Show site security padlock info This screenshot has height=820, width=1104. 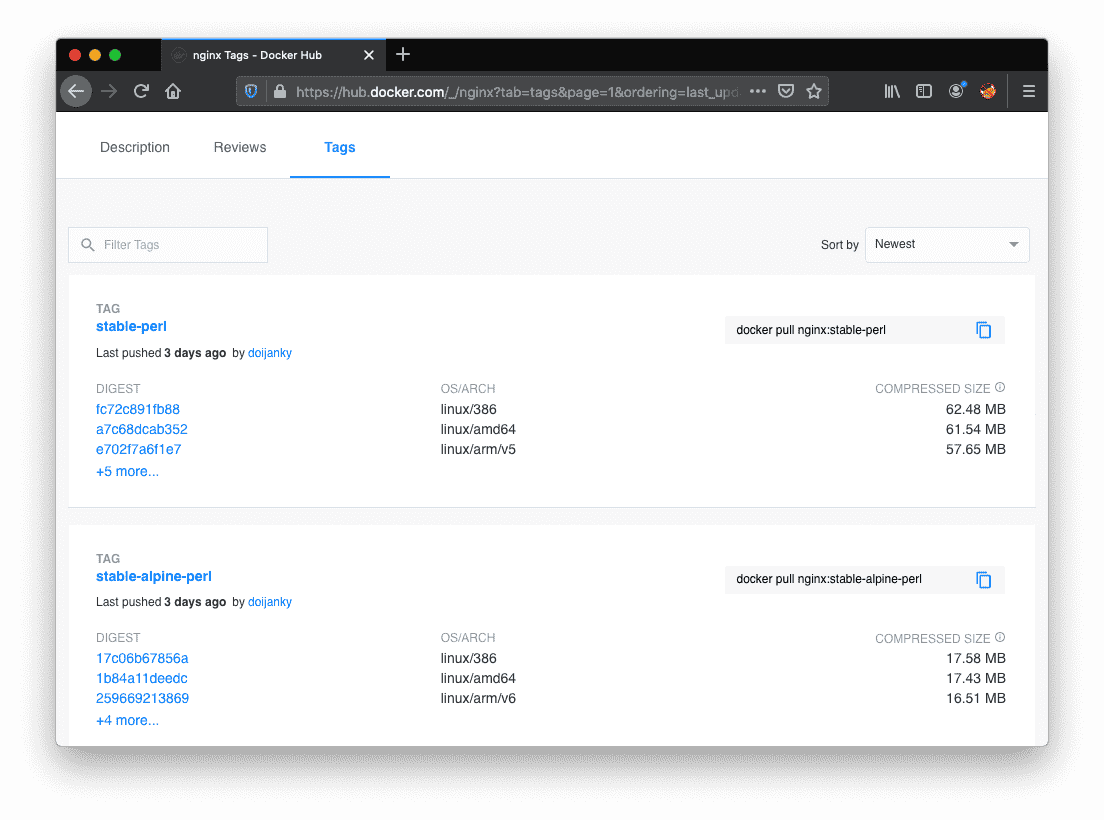click(x=280, y=92)
